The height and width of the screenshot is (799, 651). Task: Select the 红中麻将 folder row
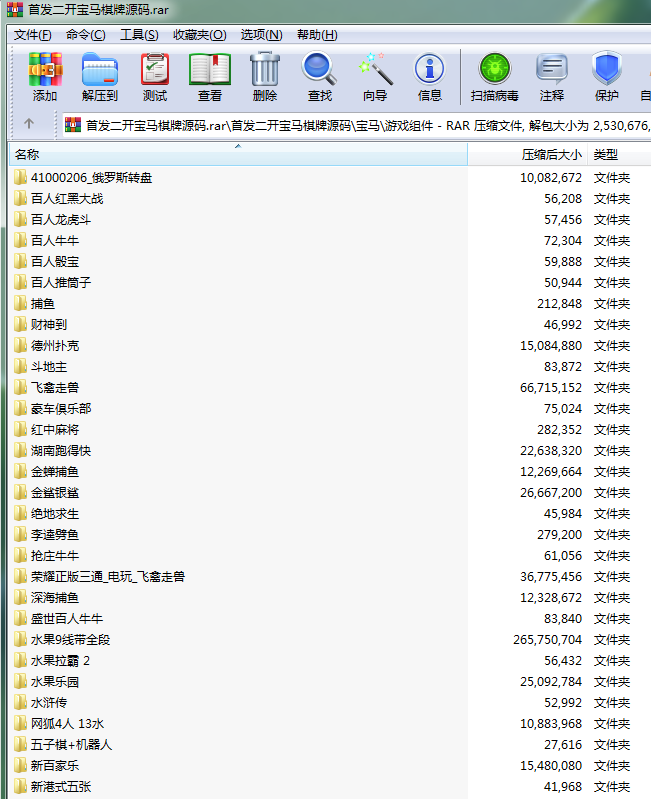coord(330,430)
